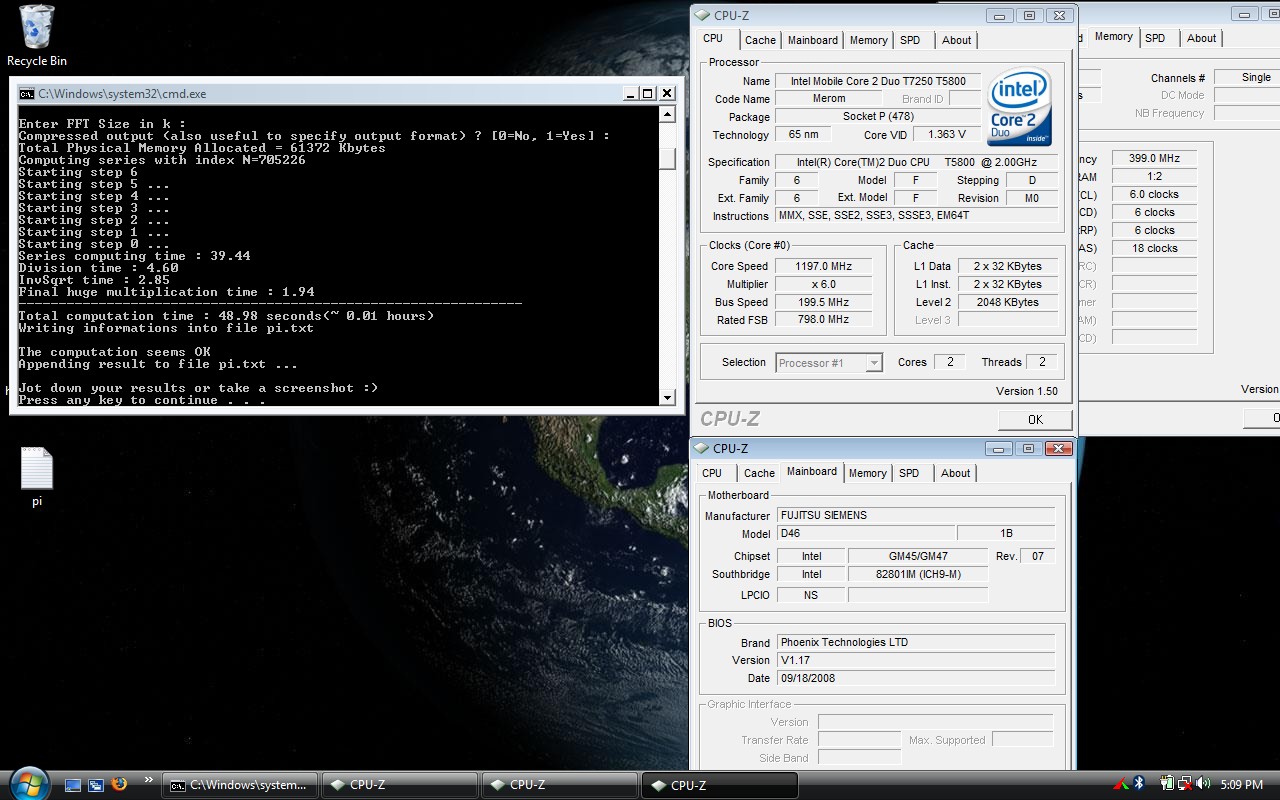Click the '399.0 MHz' value in Memory window
This screenshot has height=800, width=1280.
[x=1154, y=158]
